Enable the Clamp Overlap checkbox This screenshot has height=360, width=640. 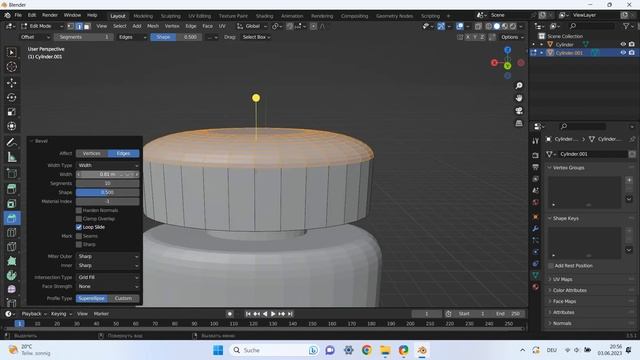click(x=79, y=219)
